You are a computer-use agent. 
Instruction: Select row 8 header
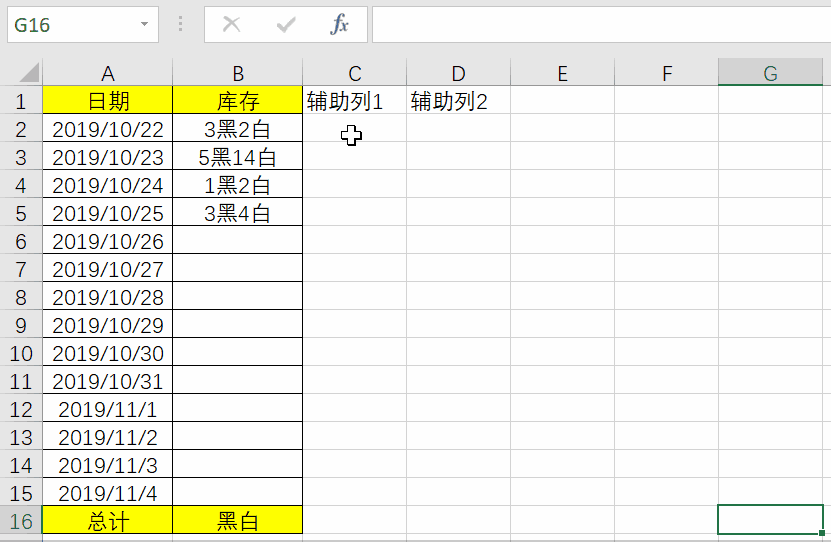[21, 297]
